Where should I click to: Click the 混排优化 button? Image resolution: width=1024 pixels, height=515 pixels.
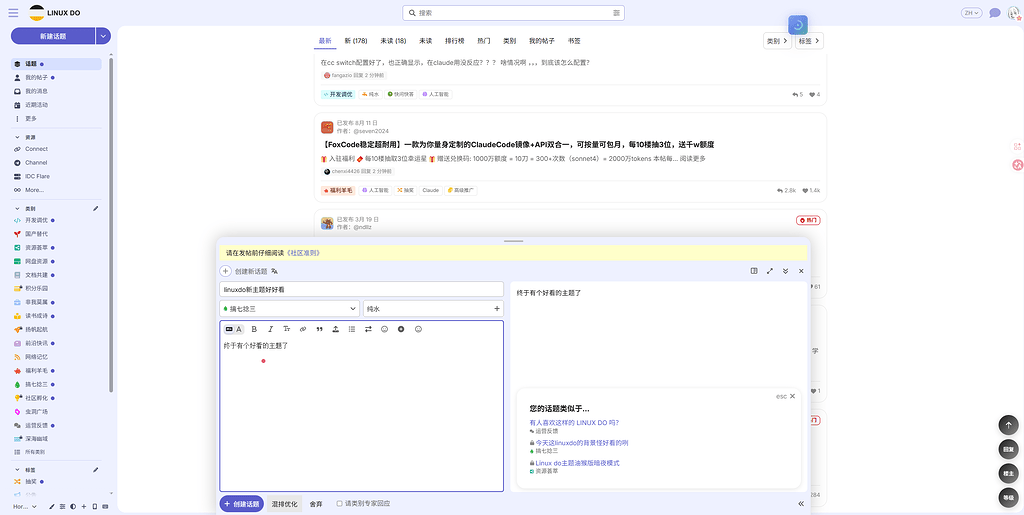[285, 504]
